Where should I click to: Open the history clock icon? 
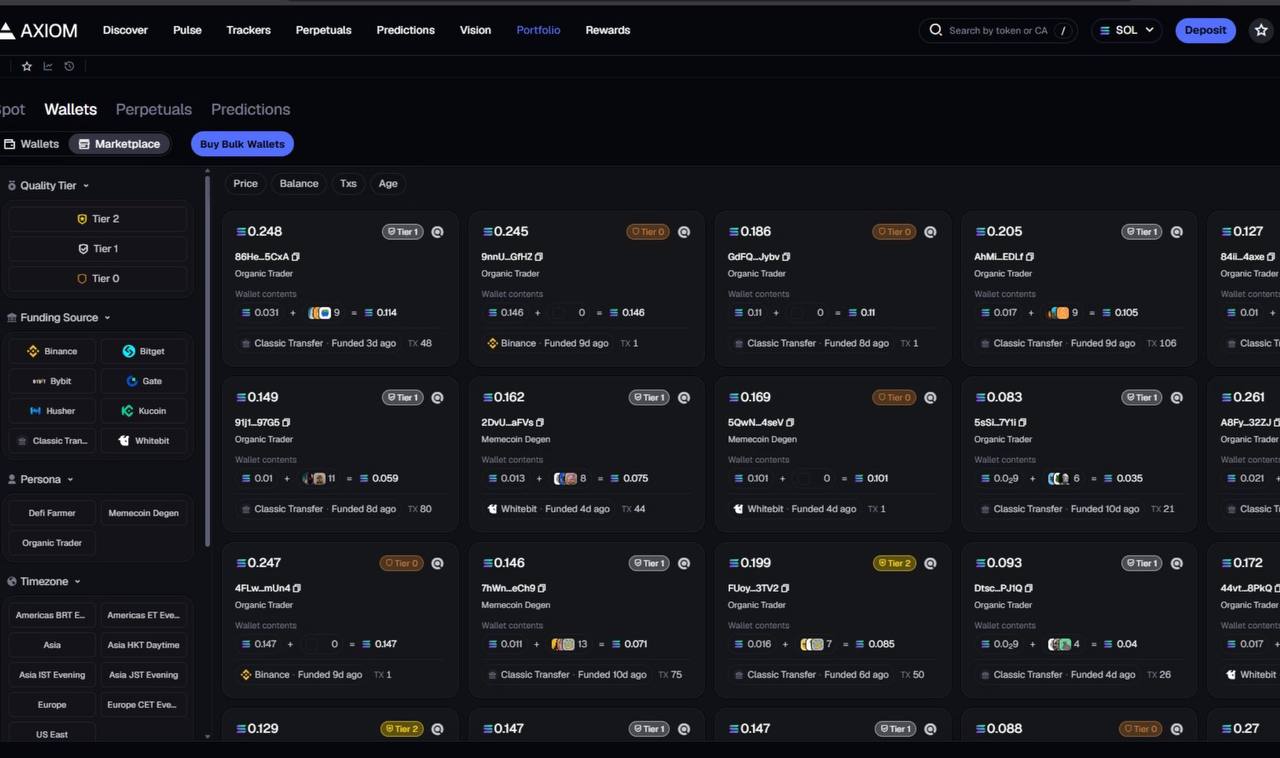click(69, 67)
